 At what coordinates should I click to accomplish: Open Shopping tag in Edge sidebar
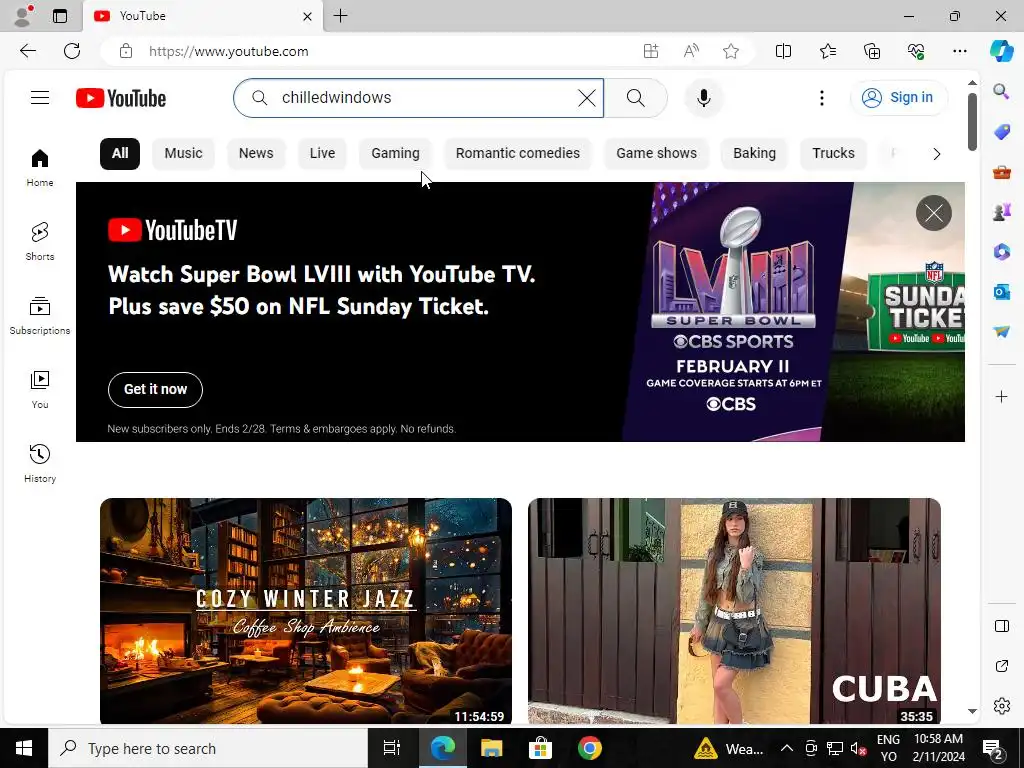tap(1001, 132)
